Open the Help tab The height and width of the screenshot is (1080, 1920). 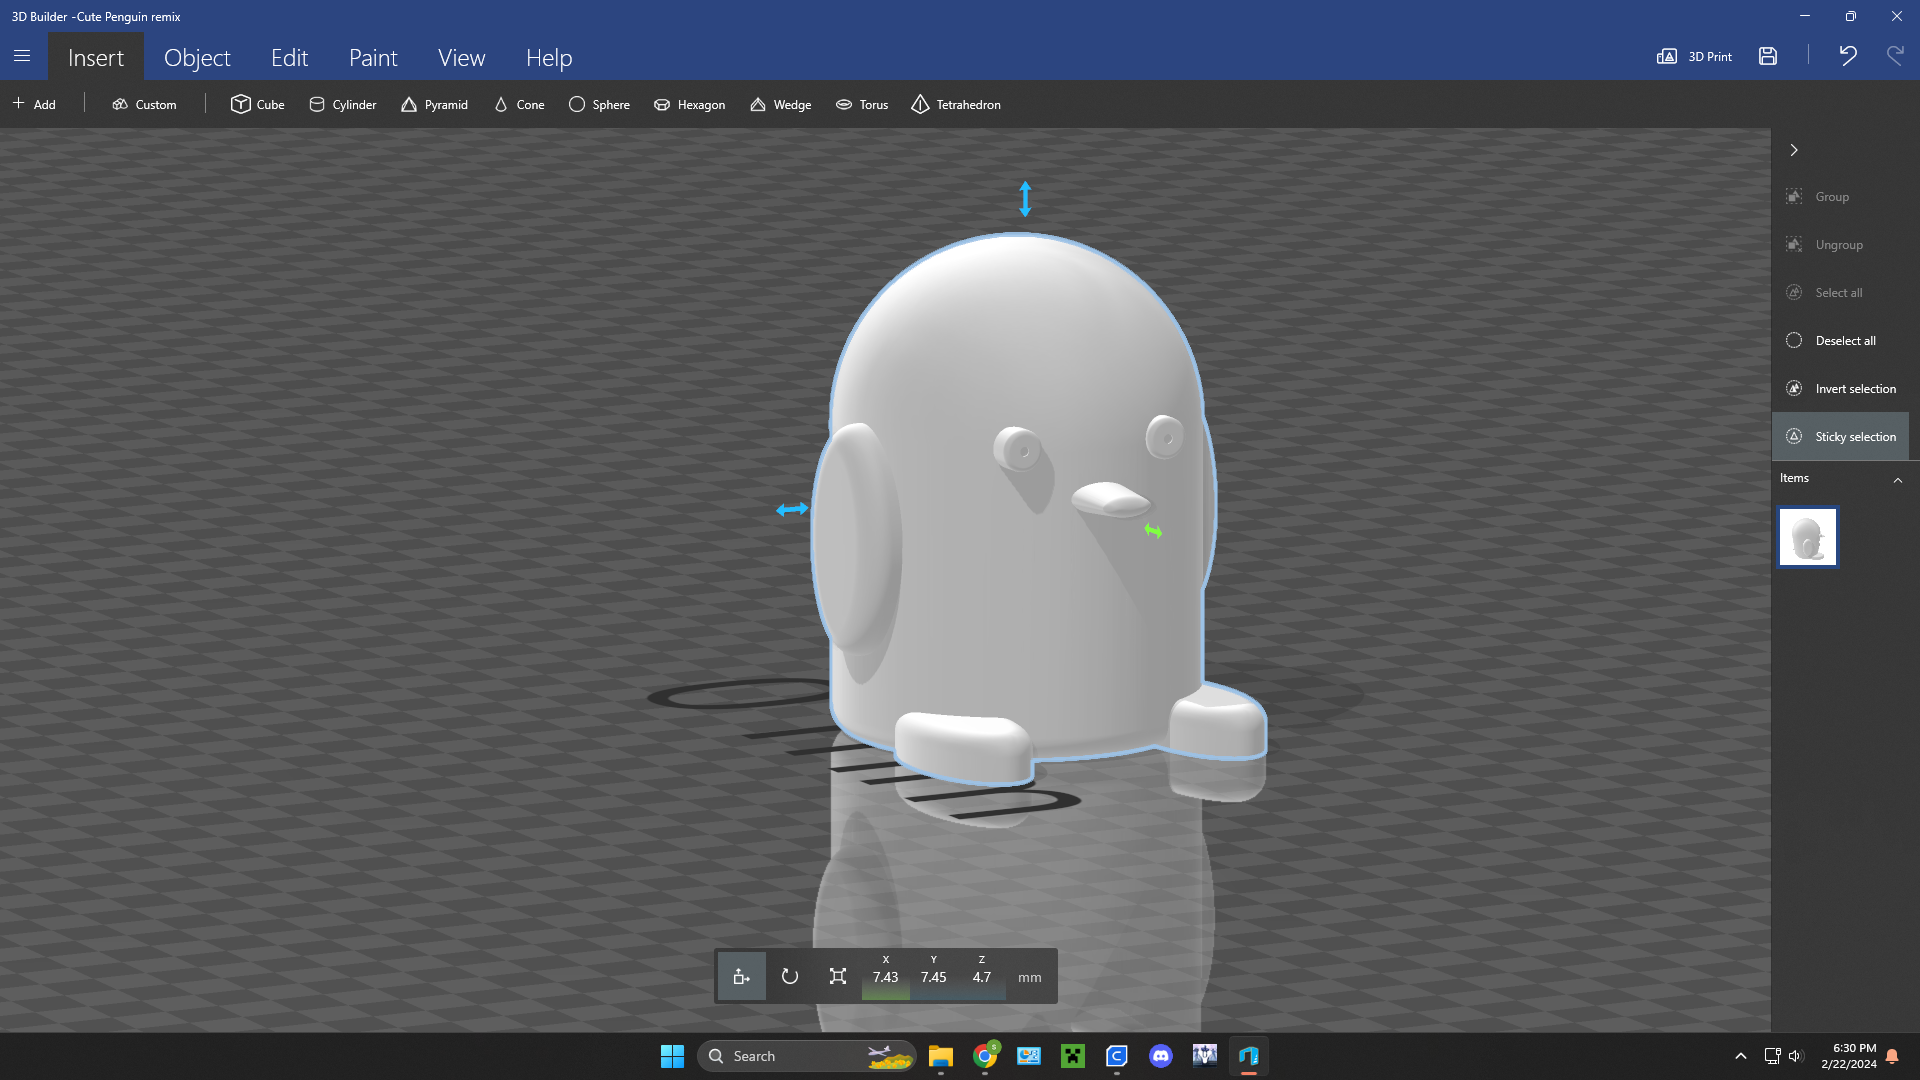point(549,57)
